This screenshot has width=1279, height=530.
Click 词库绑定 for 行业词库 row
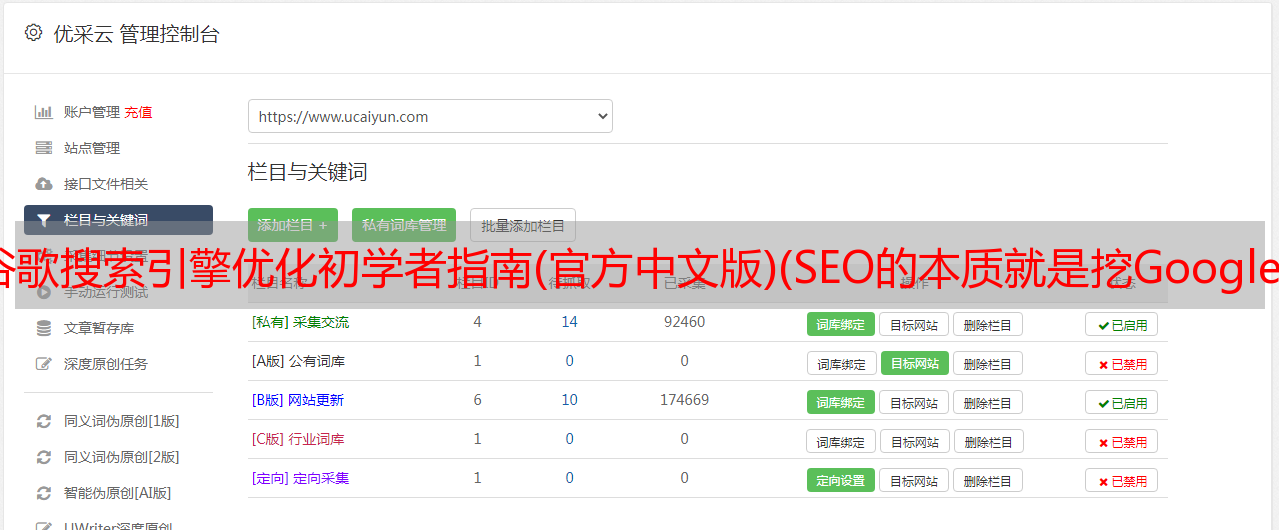(x=841, y=441)
